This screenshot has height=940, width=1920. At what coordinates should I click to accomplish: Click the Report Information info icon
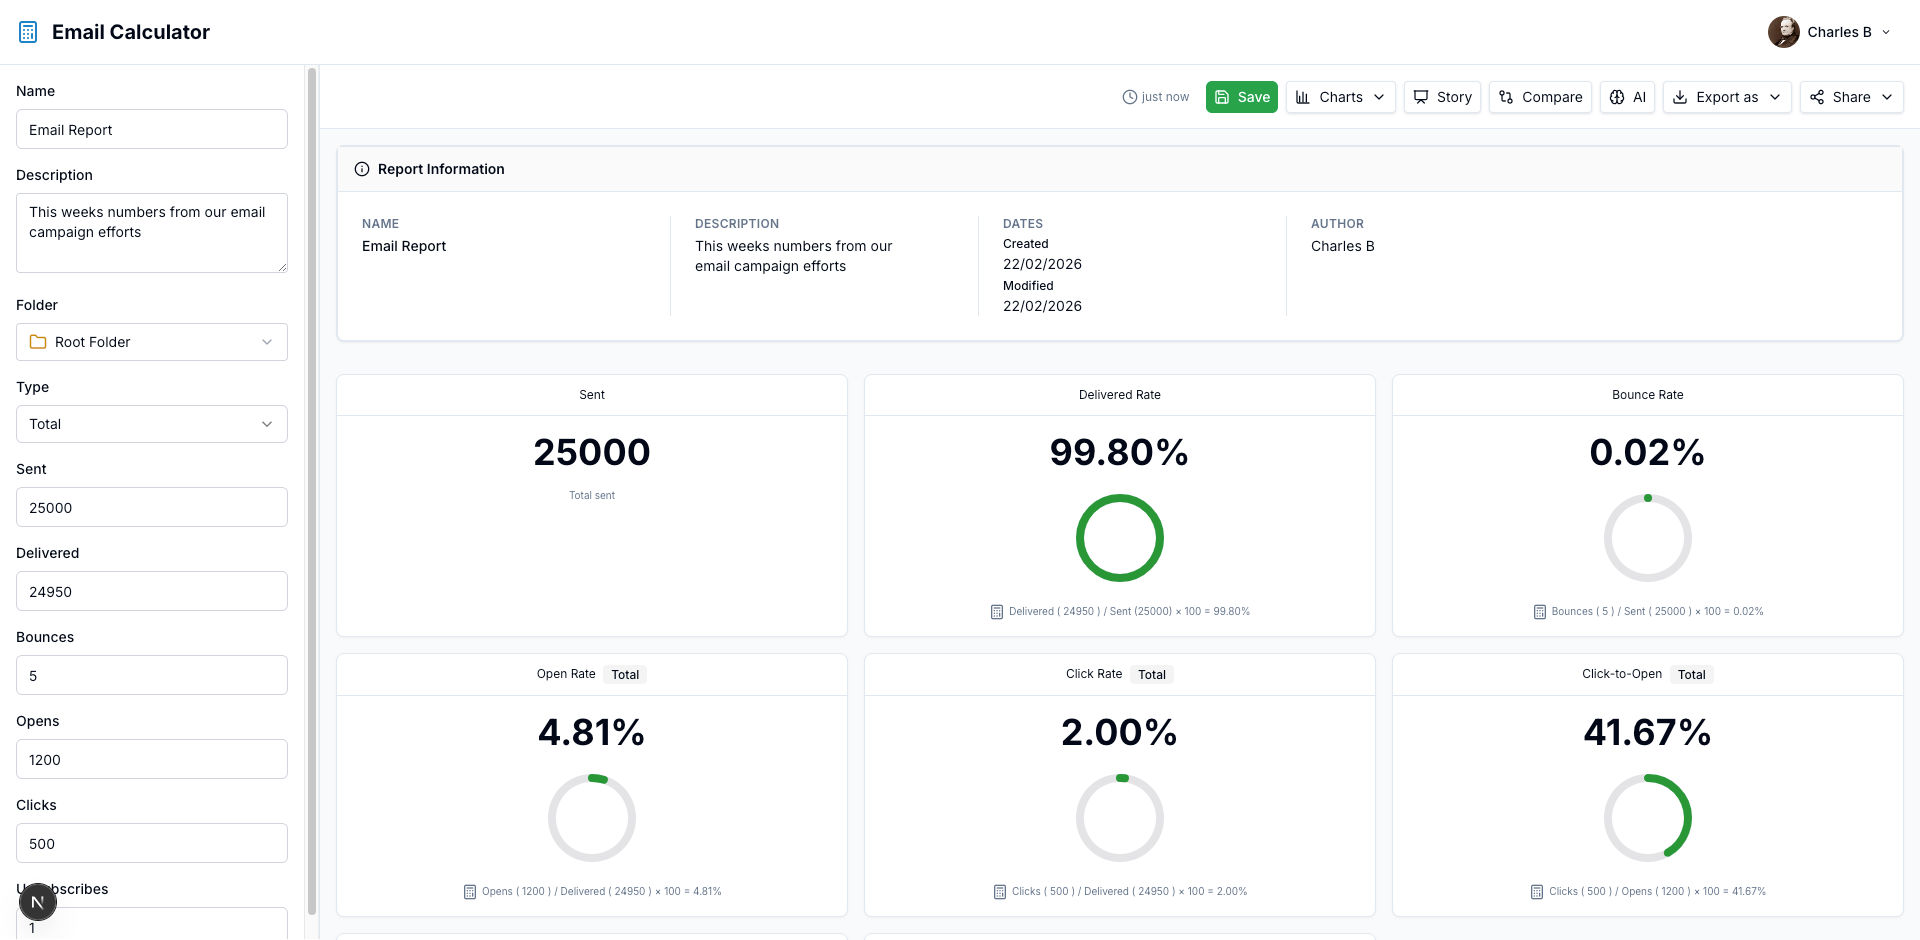[x=362, y=169]
